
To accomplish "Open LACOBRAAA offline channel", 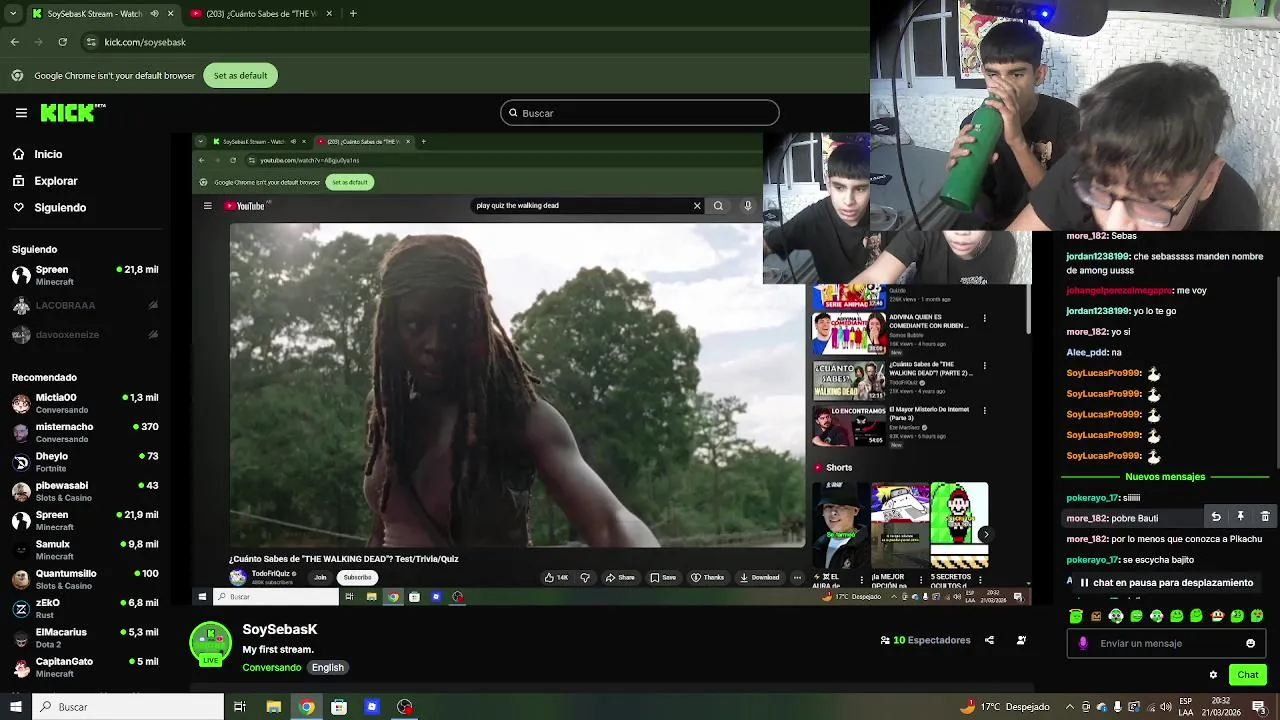I will point(85,305).
